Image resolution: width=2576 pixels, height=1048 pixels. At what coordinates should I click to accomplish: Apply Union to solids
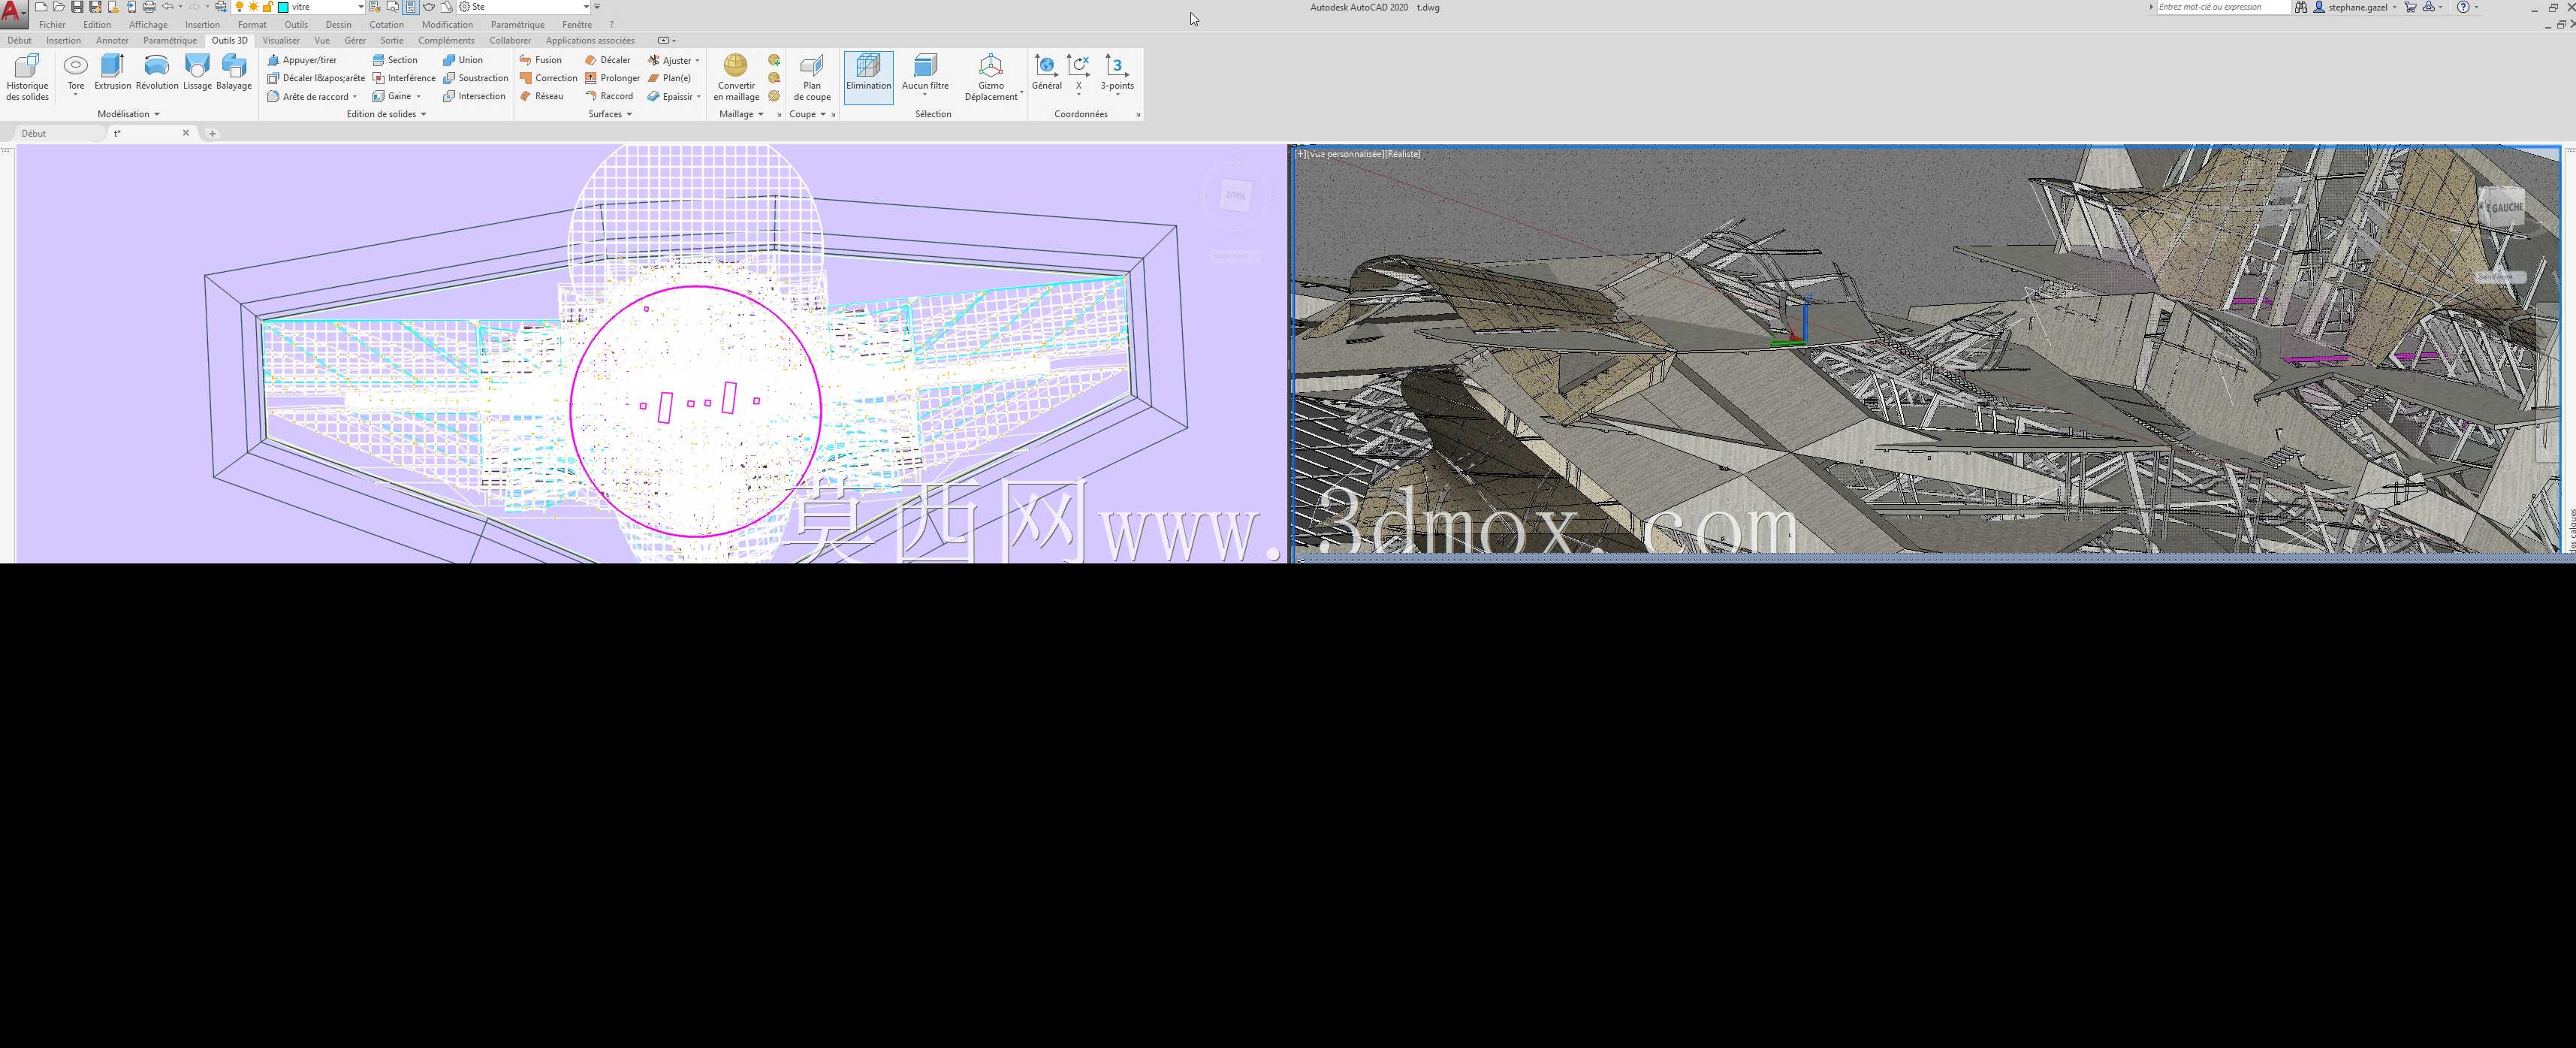click(463, 60)
